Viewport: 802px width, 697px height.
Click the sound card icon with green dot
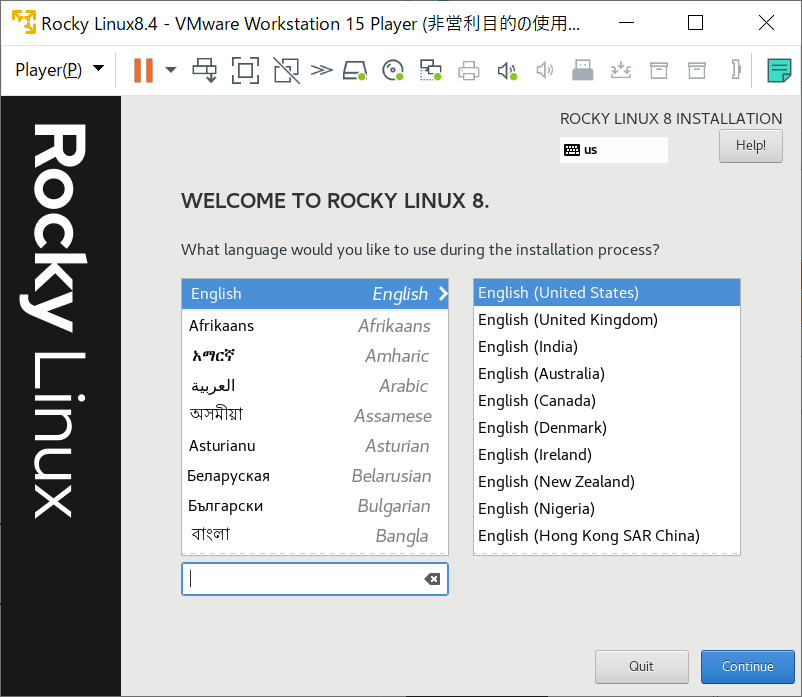coord(507,71)
